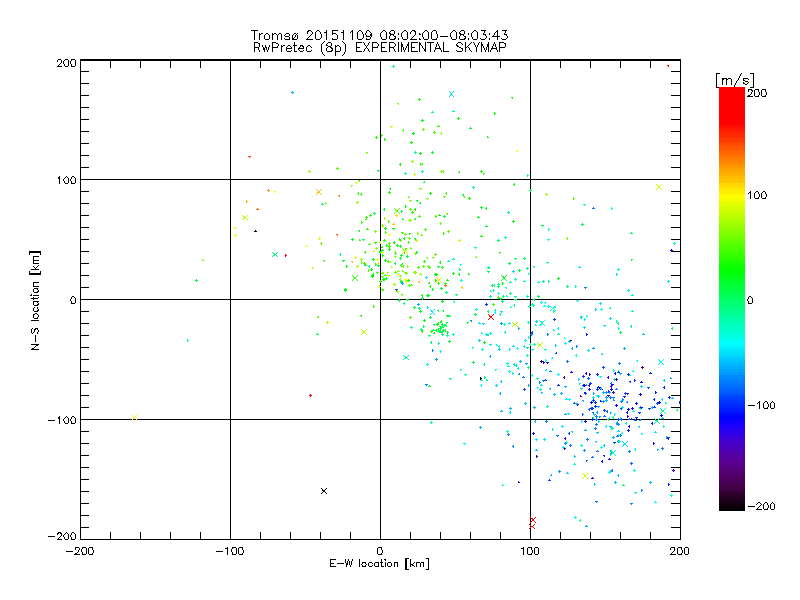Pick the dark blue section of the color bar
Screen dimensions: 800x600
tap(732, 418)
